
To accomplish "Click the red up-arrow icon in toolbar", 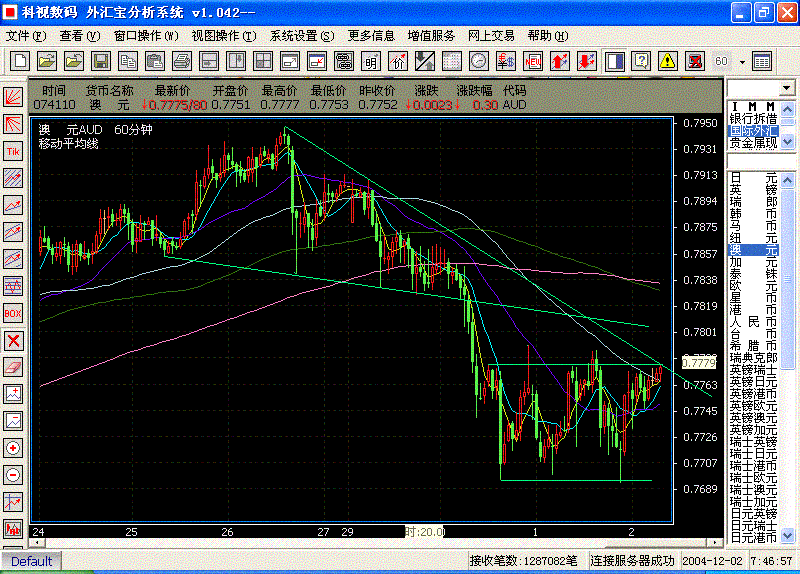I will [560, 61].
